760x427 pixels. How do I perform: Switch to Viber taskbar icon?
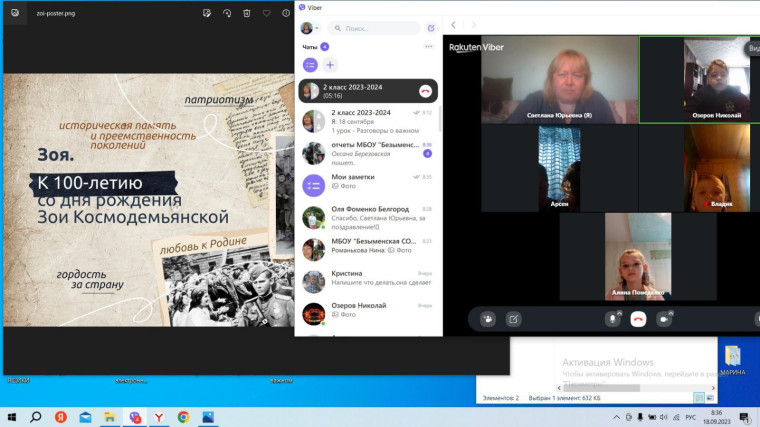pyautogui.click(x=134, y=417)
